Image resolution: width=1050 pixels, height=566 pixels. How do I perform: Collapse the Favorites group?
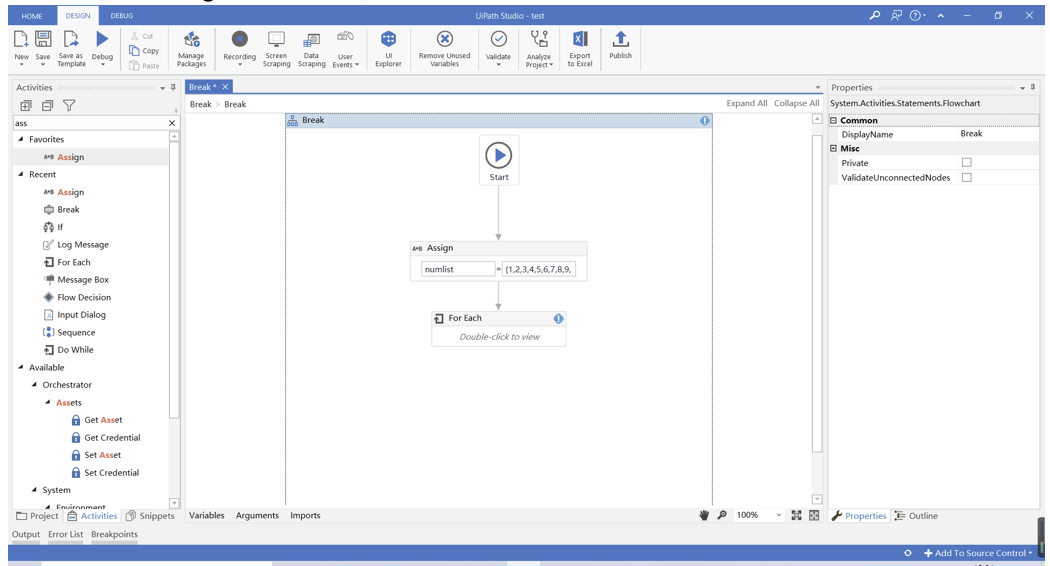(x=21, y=139)
